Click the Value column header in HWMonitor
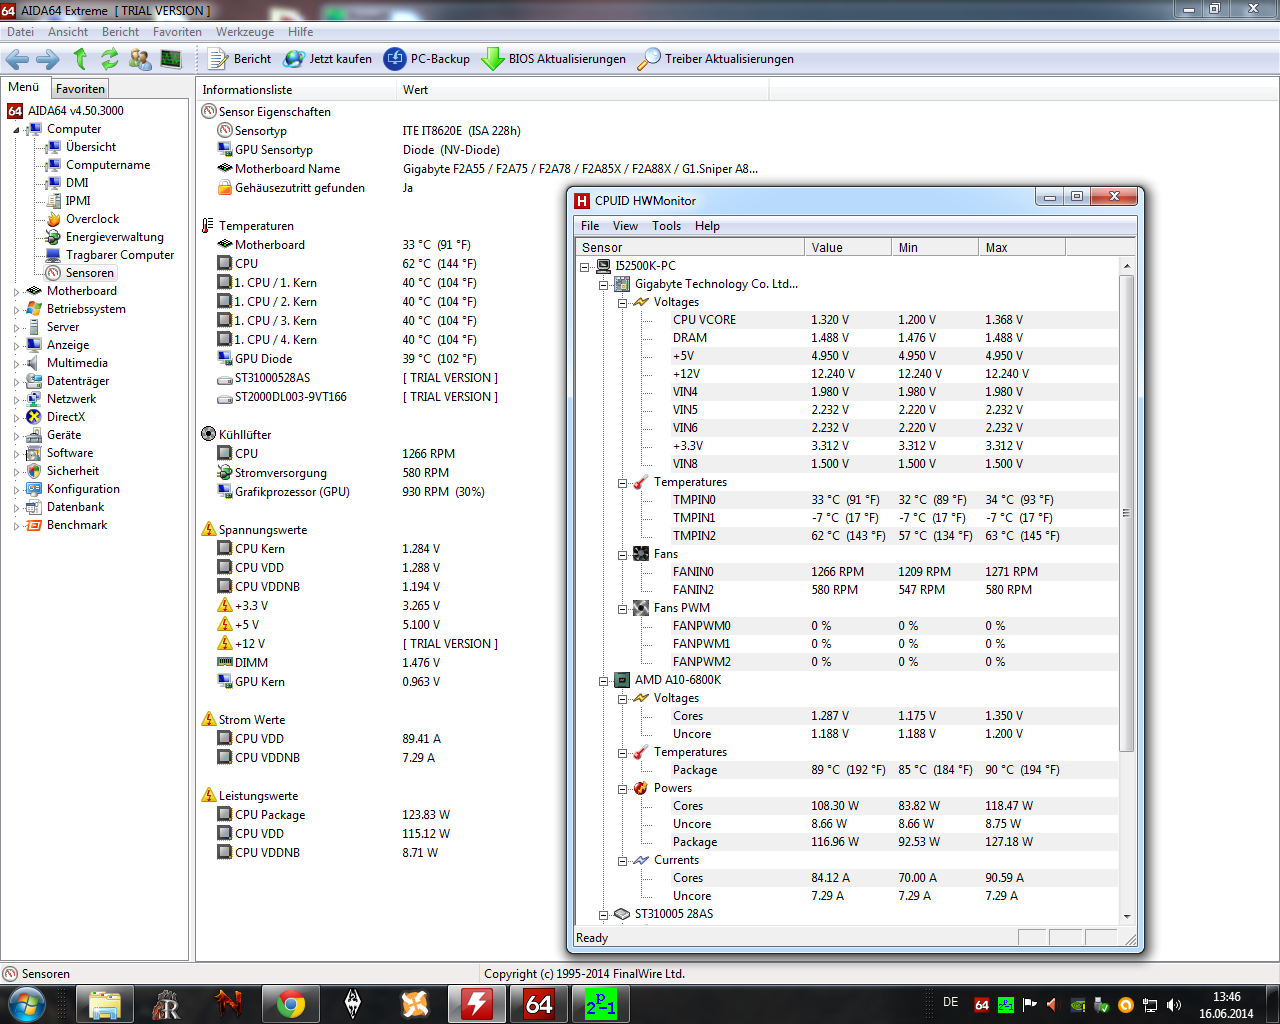Image resolution: width=1280 pixels, height=1024 pixels. pos(848,248)
